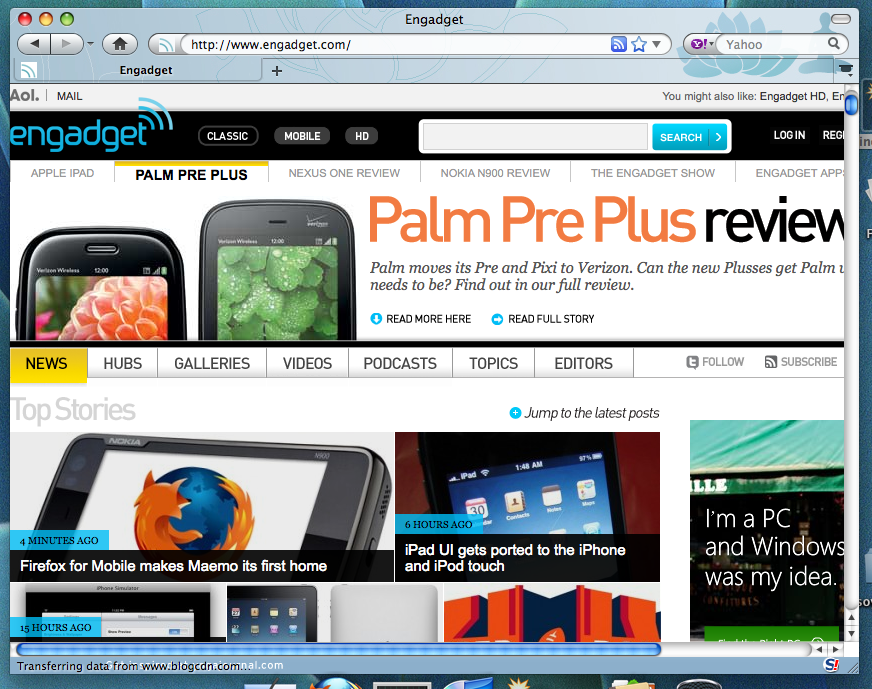Click the S! icon in the status bar

tap(831, 665)
